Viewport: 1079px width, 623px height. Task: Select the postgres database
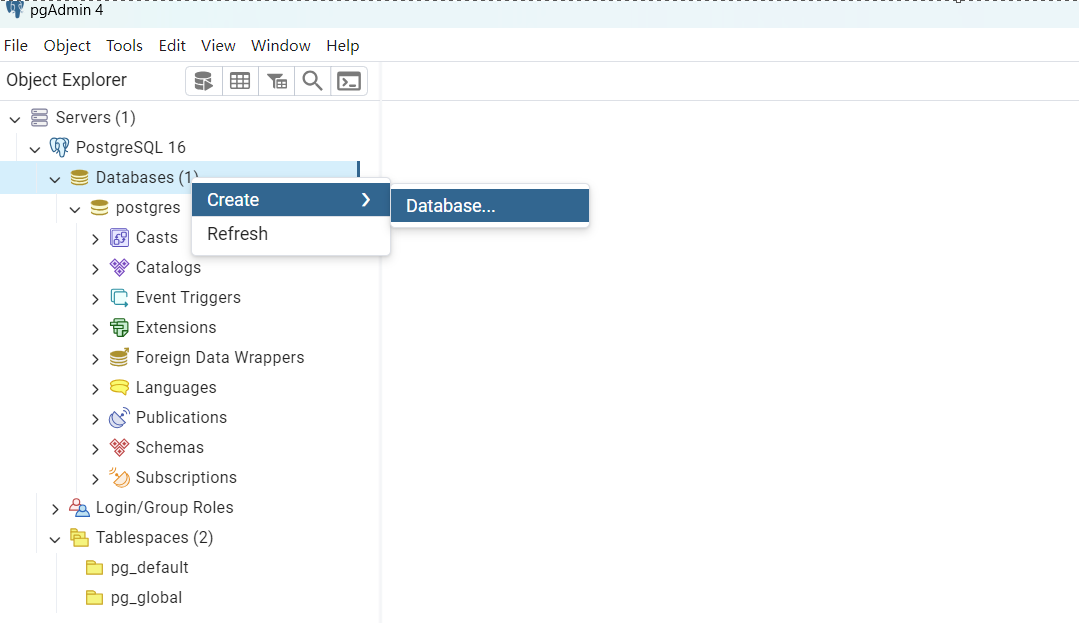coord(147,207)
